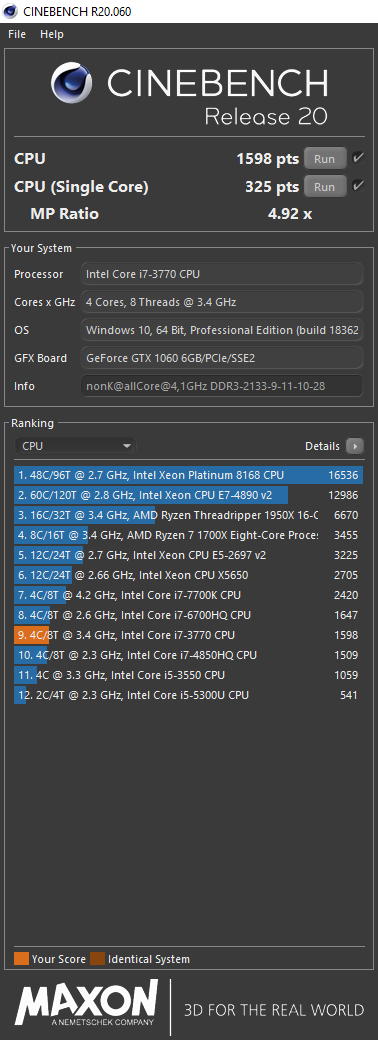Screen dimensions: 378x1040
Task: Open the CPU ranking type dropdown
Action: coord(75,446)
